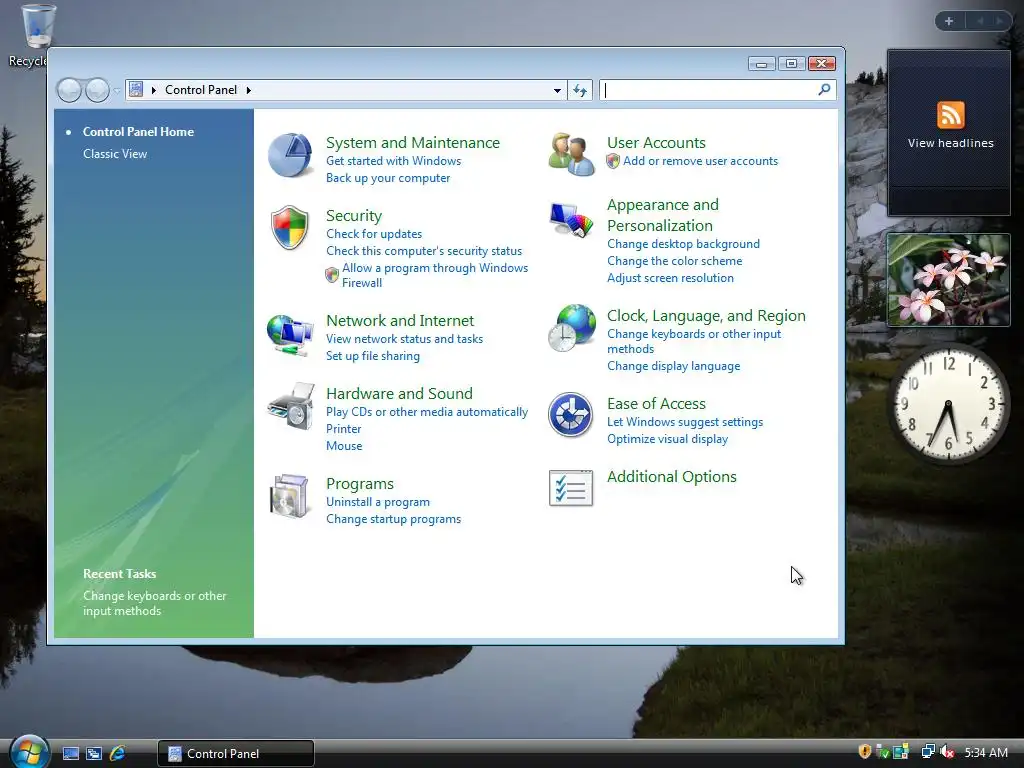
Task: Click Show Desktop in Quick Launch
Action: click(x=71, y=754)
